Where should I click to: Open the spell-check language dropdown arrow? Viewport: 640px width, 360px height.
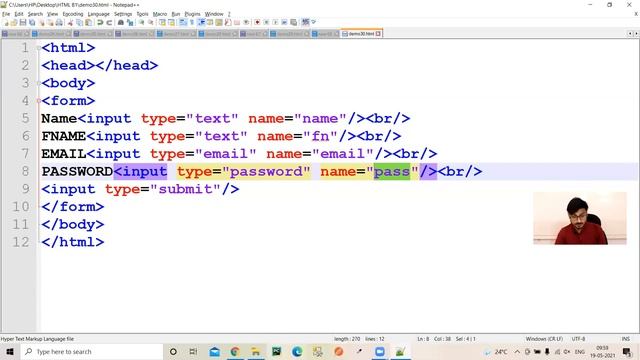(x=313, y=22)
